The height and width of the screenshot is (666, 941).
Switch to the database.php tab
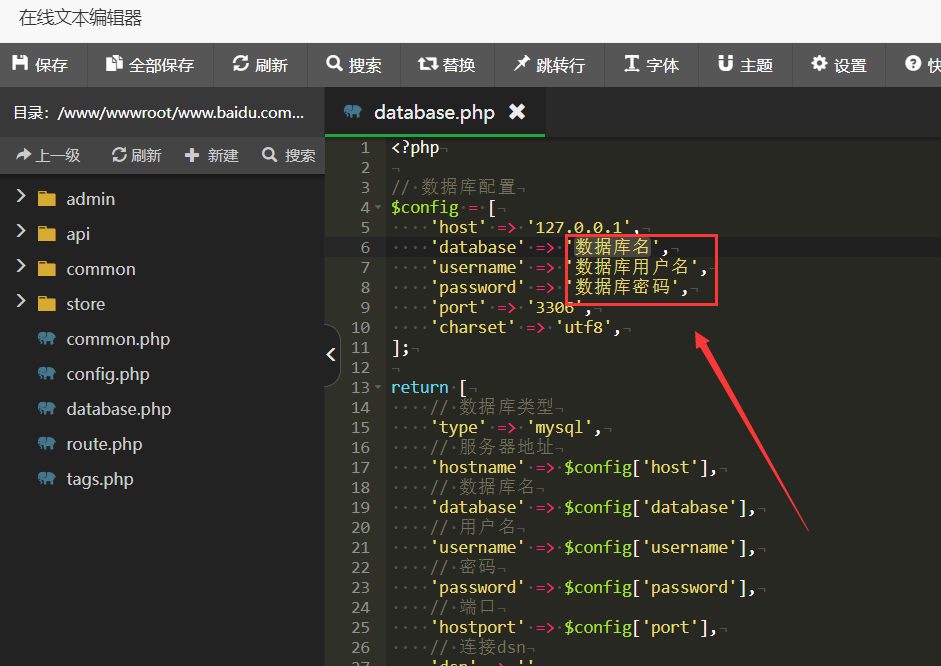click(x=433, y=112)
